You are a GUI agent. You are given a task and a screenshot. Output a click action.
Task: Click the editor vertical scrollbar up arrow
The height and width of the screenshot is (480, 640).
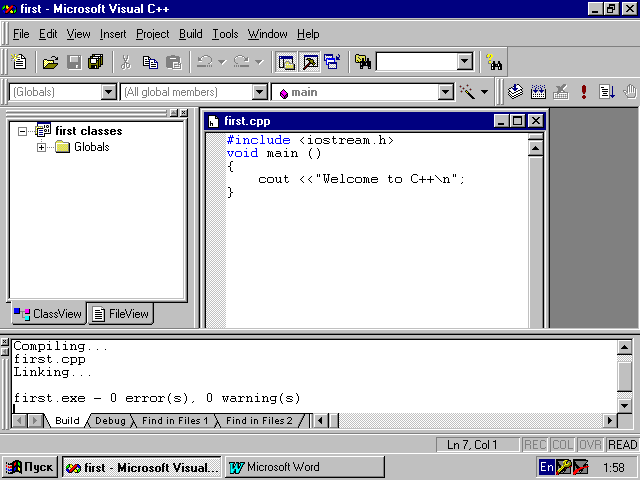[535, 148]
